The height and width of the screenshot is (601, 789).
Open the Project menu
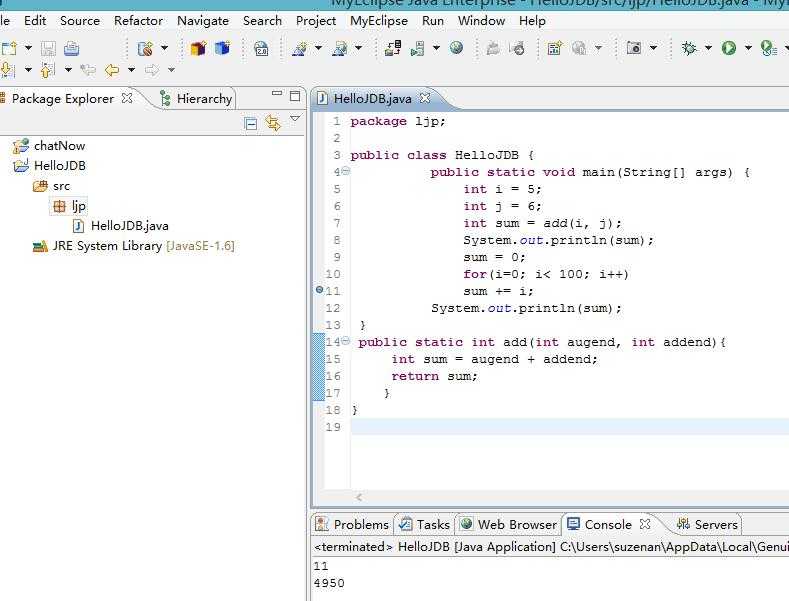coord(315,21)
